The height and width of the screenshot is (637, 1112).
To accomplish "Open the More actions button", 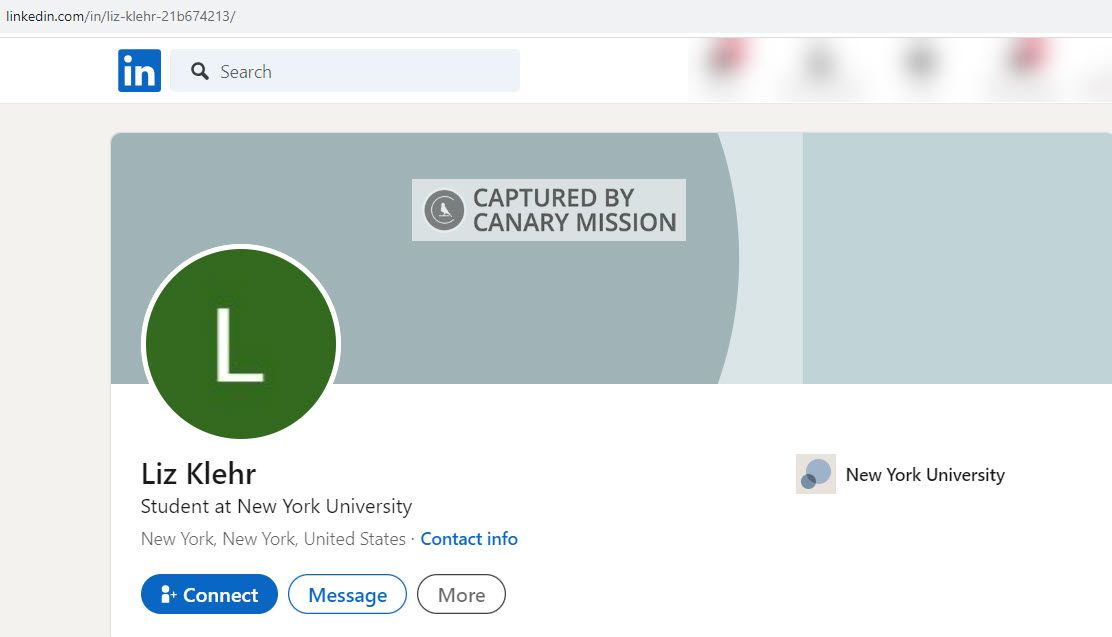I will pyautogui.click(x=461, y=594).
